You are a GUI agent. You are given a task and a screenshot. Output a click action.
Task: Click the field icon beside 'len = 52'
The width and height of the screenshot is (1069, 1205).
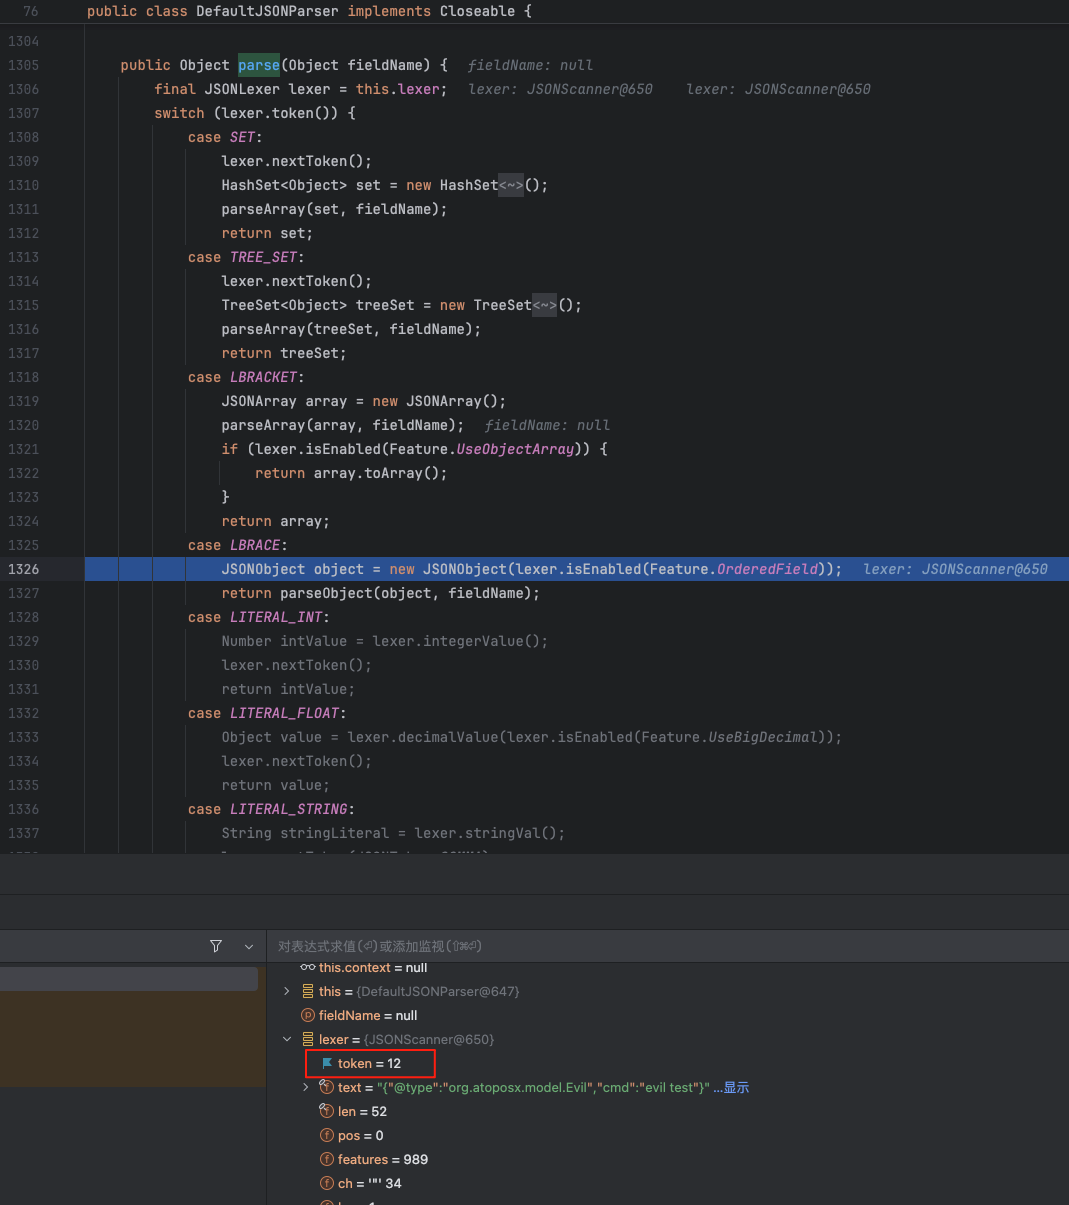[x=326, y=1111]
